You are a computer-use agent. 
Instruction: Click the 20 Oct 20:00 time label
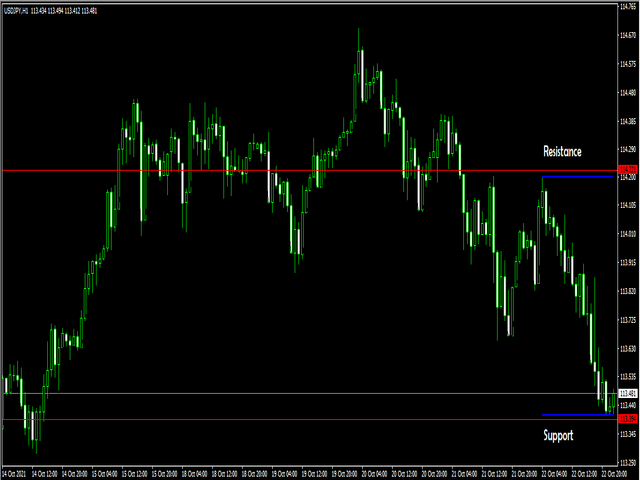(x=435, y=473)
